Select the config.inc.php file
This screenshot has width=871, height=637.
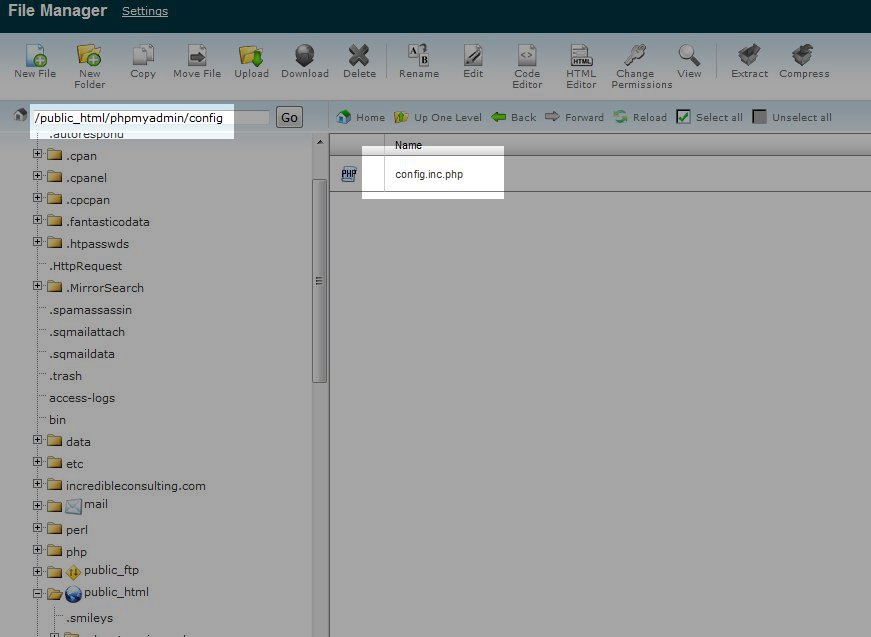point(429,174)
